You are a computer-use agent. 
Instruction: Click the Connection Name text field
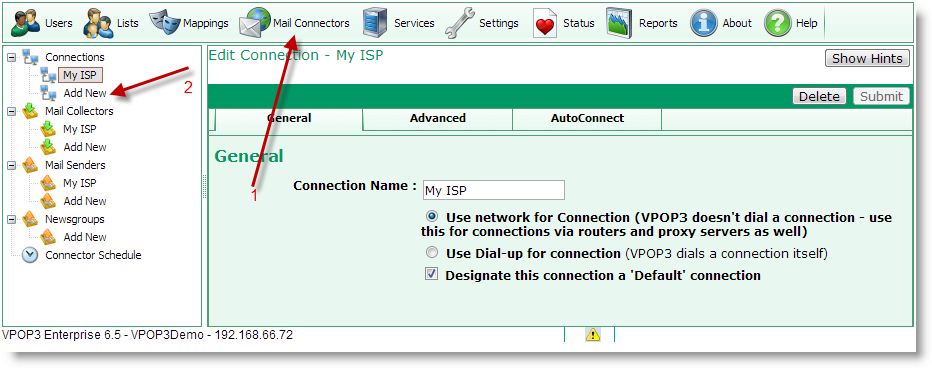493,190
